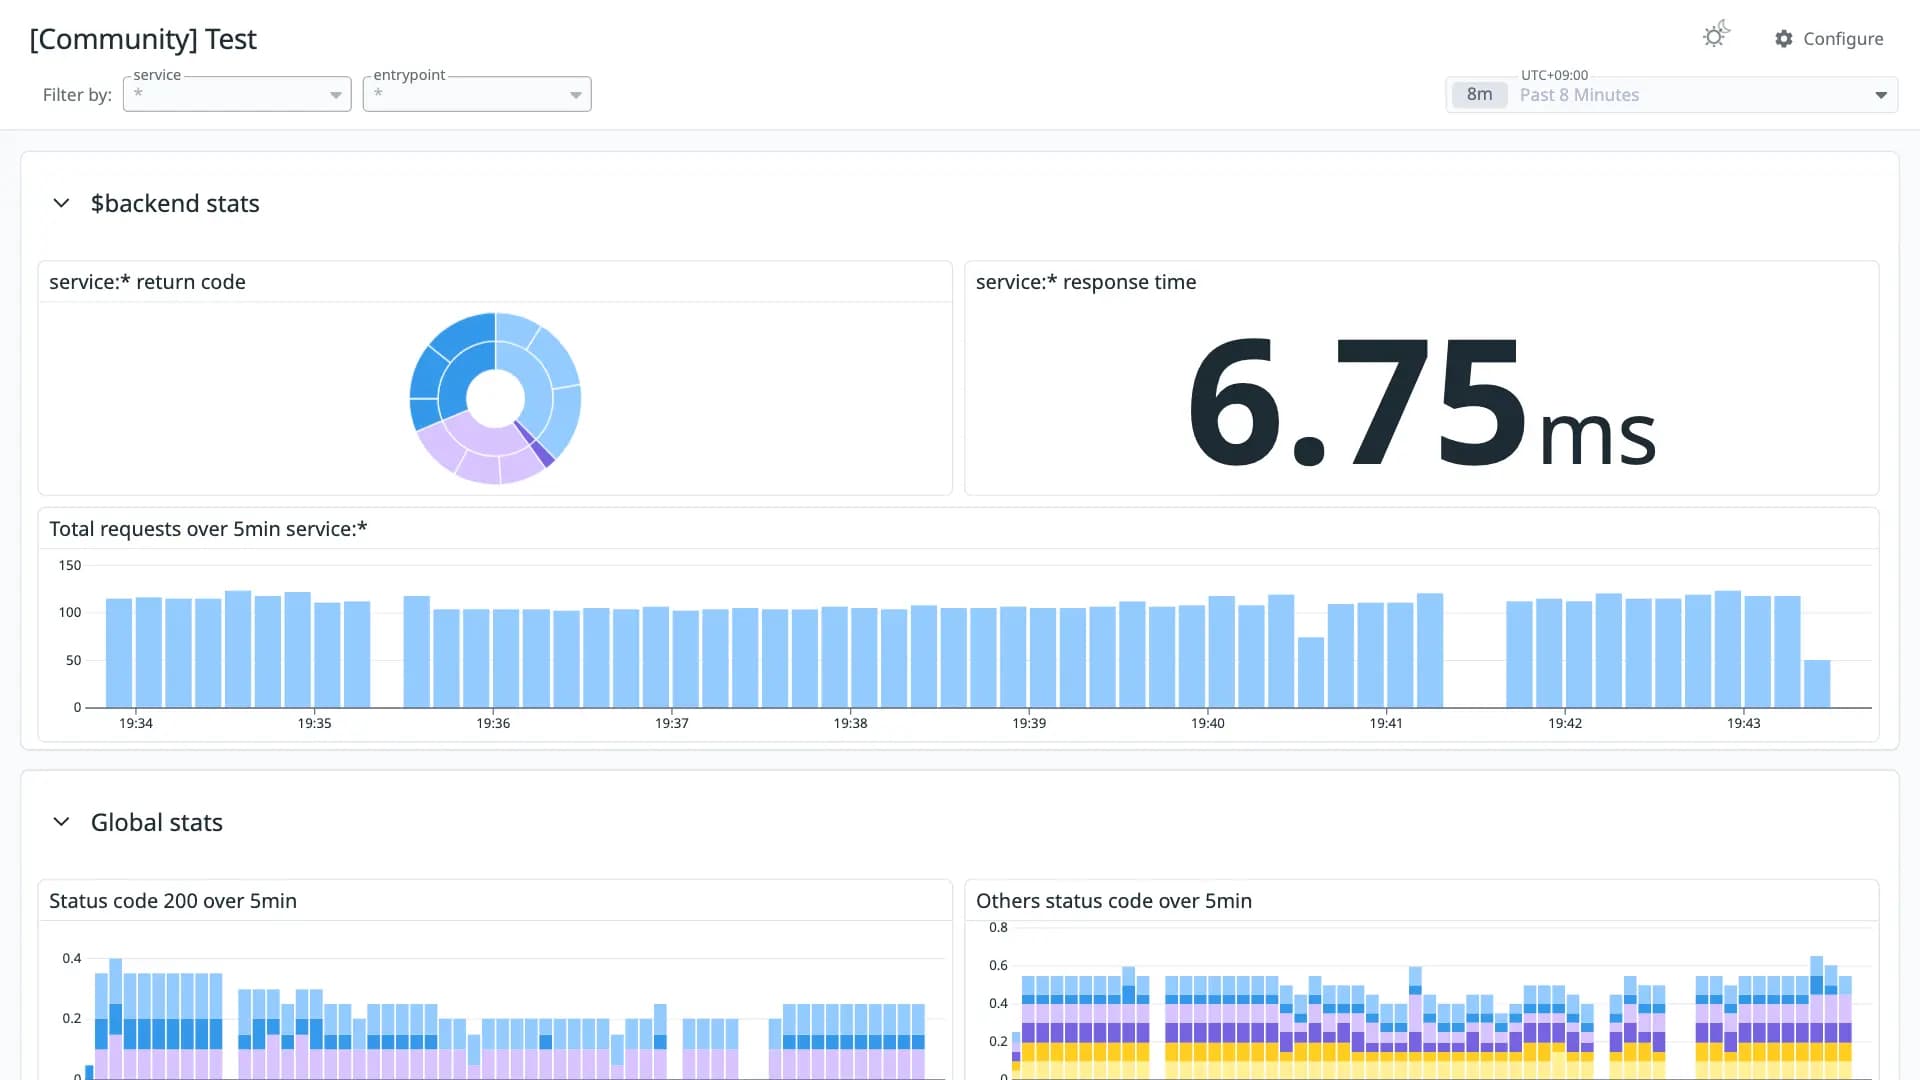Open the entrypoint filter dropdown

coord(477,94)
